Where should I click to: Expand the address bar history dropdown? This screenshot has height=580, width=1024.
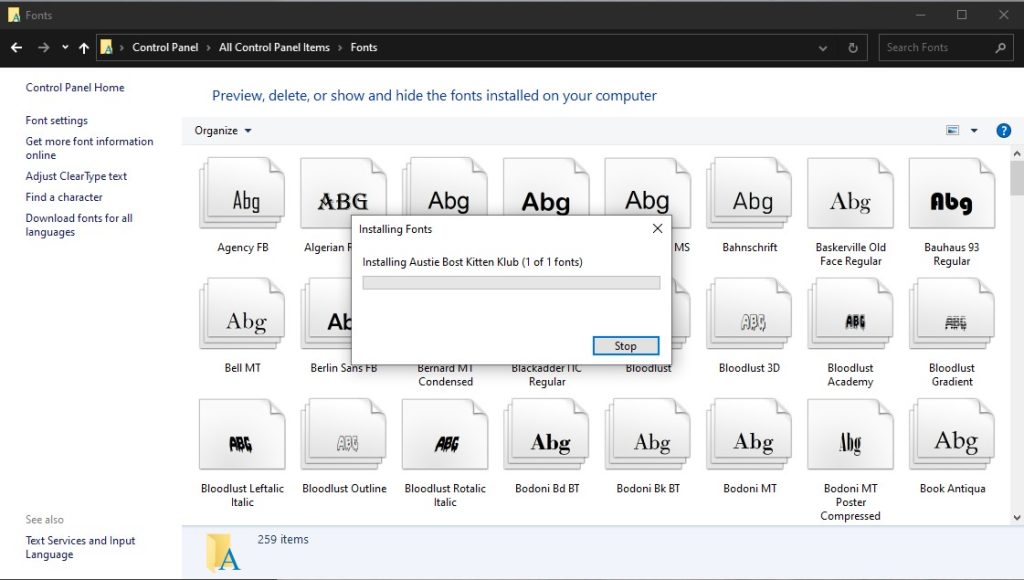(822, 47)
